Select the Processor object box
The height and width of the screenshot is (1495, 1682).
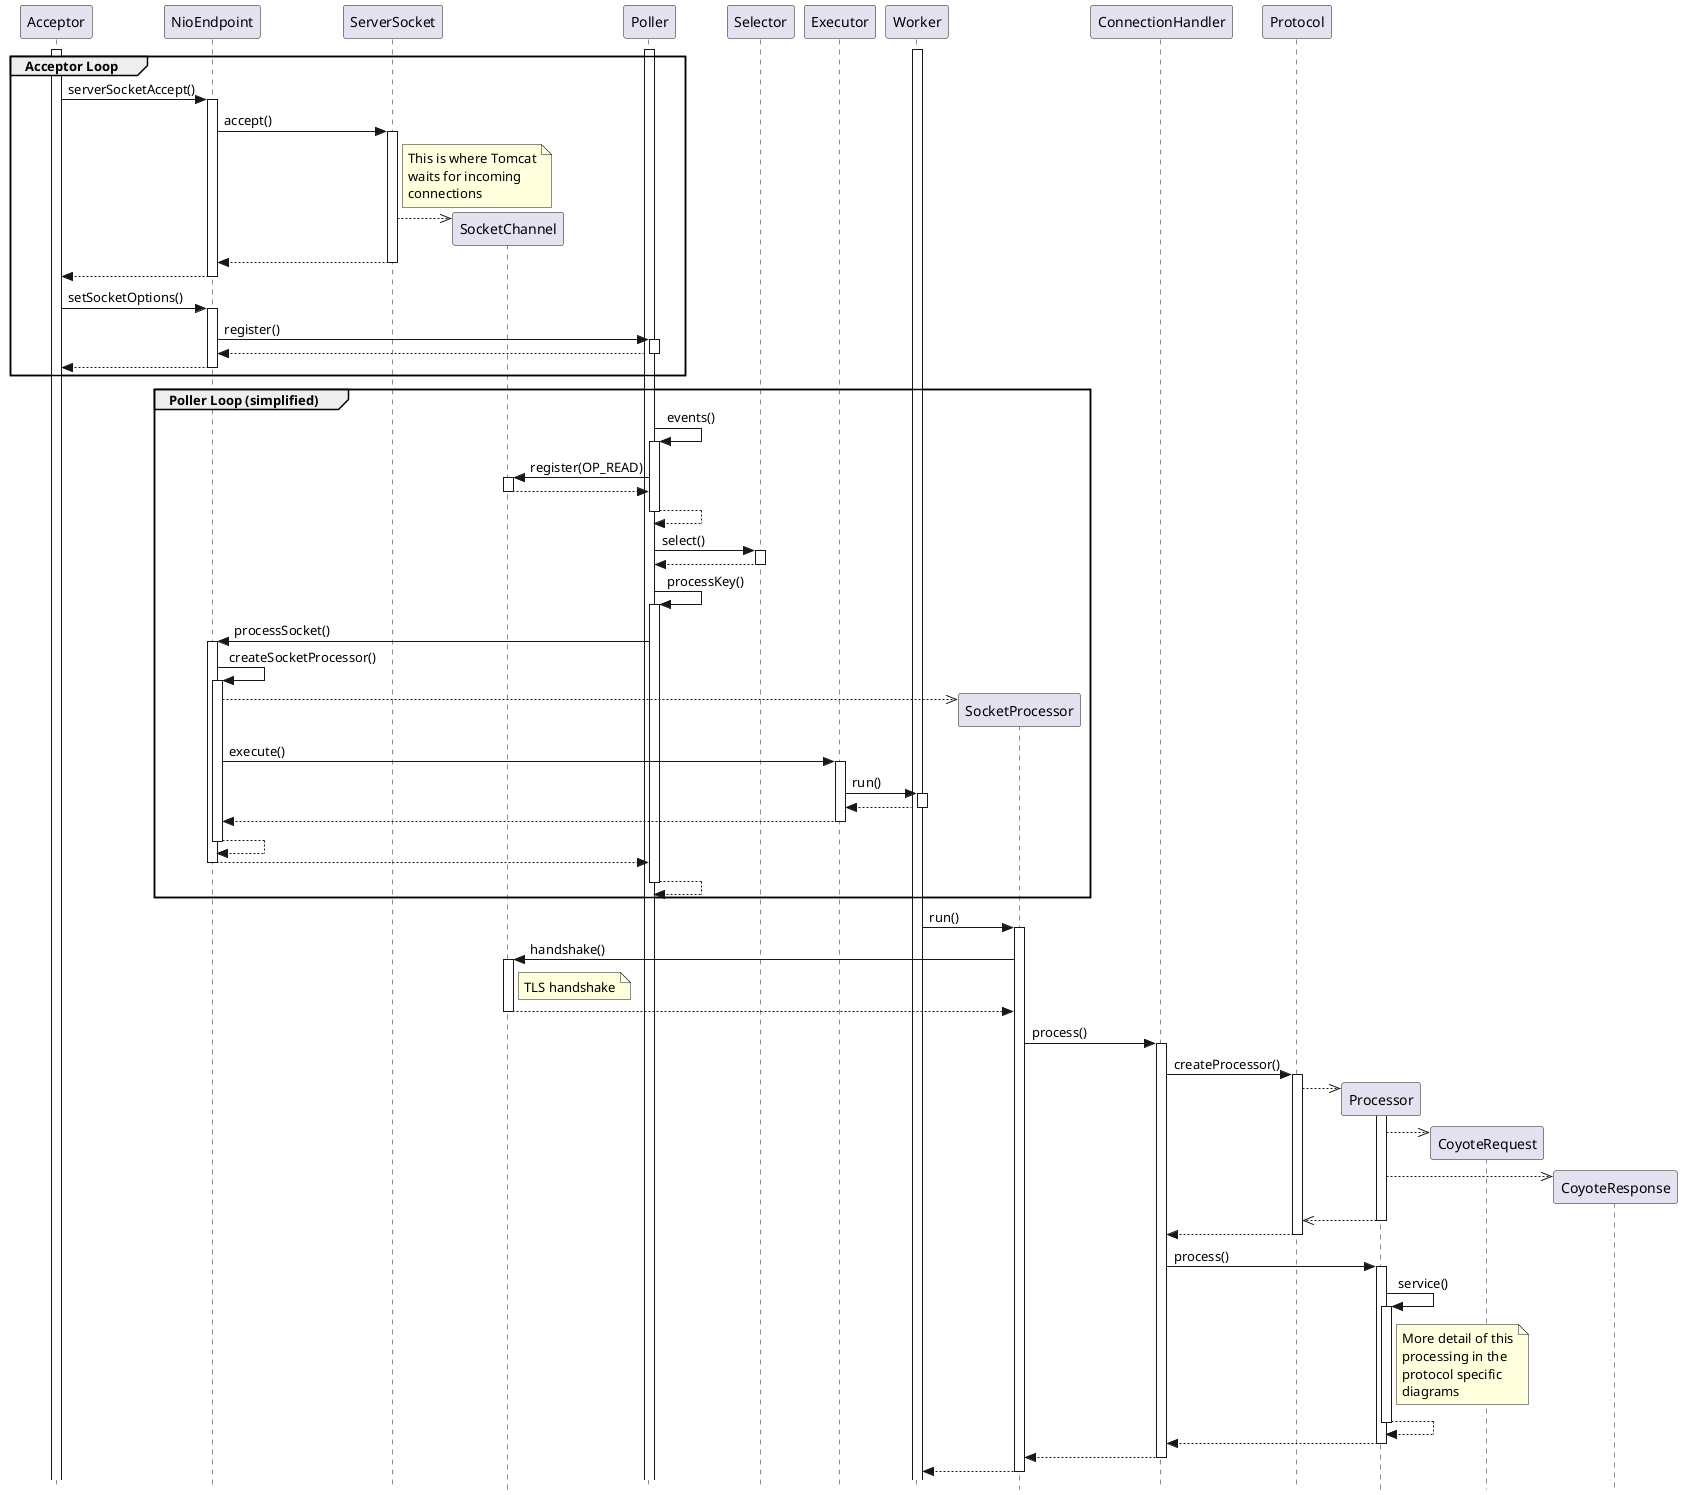1381,1100
